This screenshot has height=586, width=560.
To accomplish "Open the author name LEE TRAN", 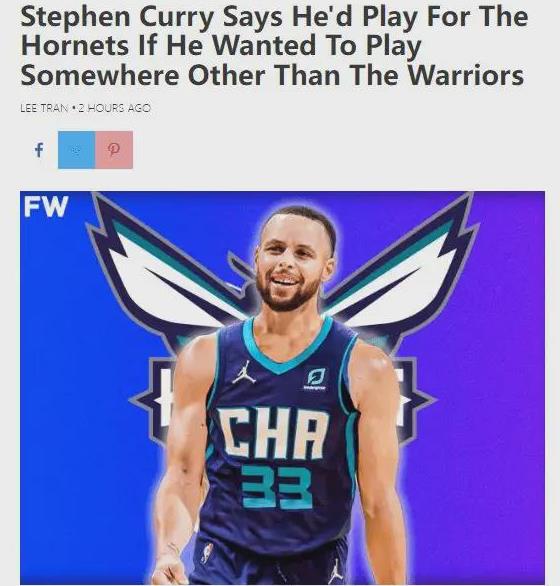I will pyautogui.click(x=44, y=108).
